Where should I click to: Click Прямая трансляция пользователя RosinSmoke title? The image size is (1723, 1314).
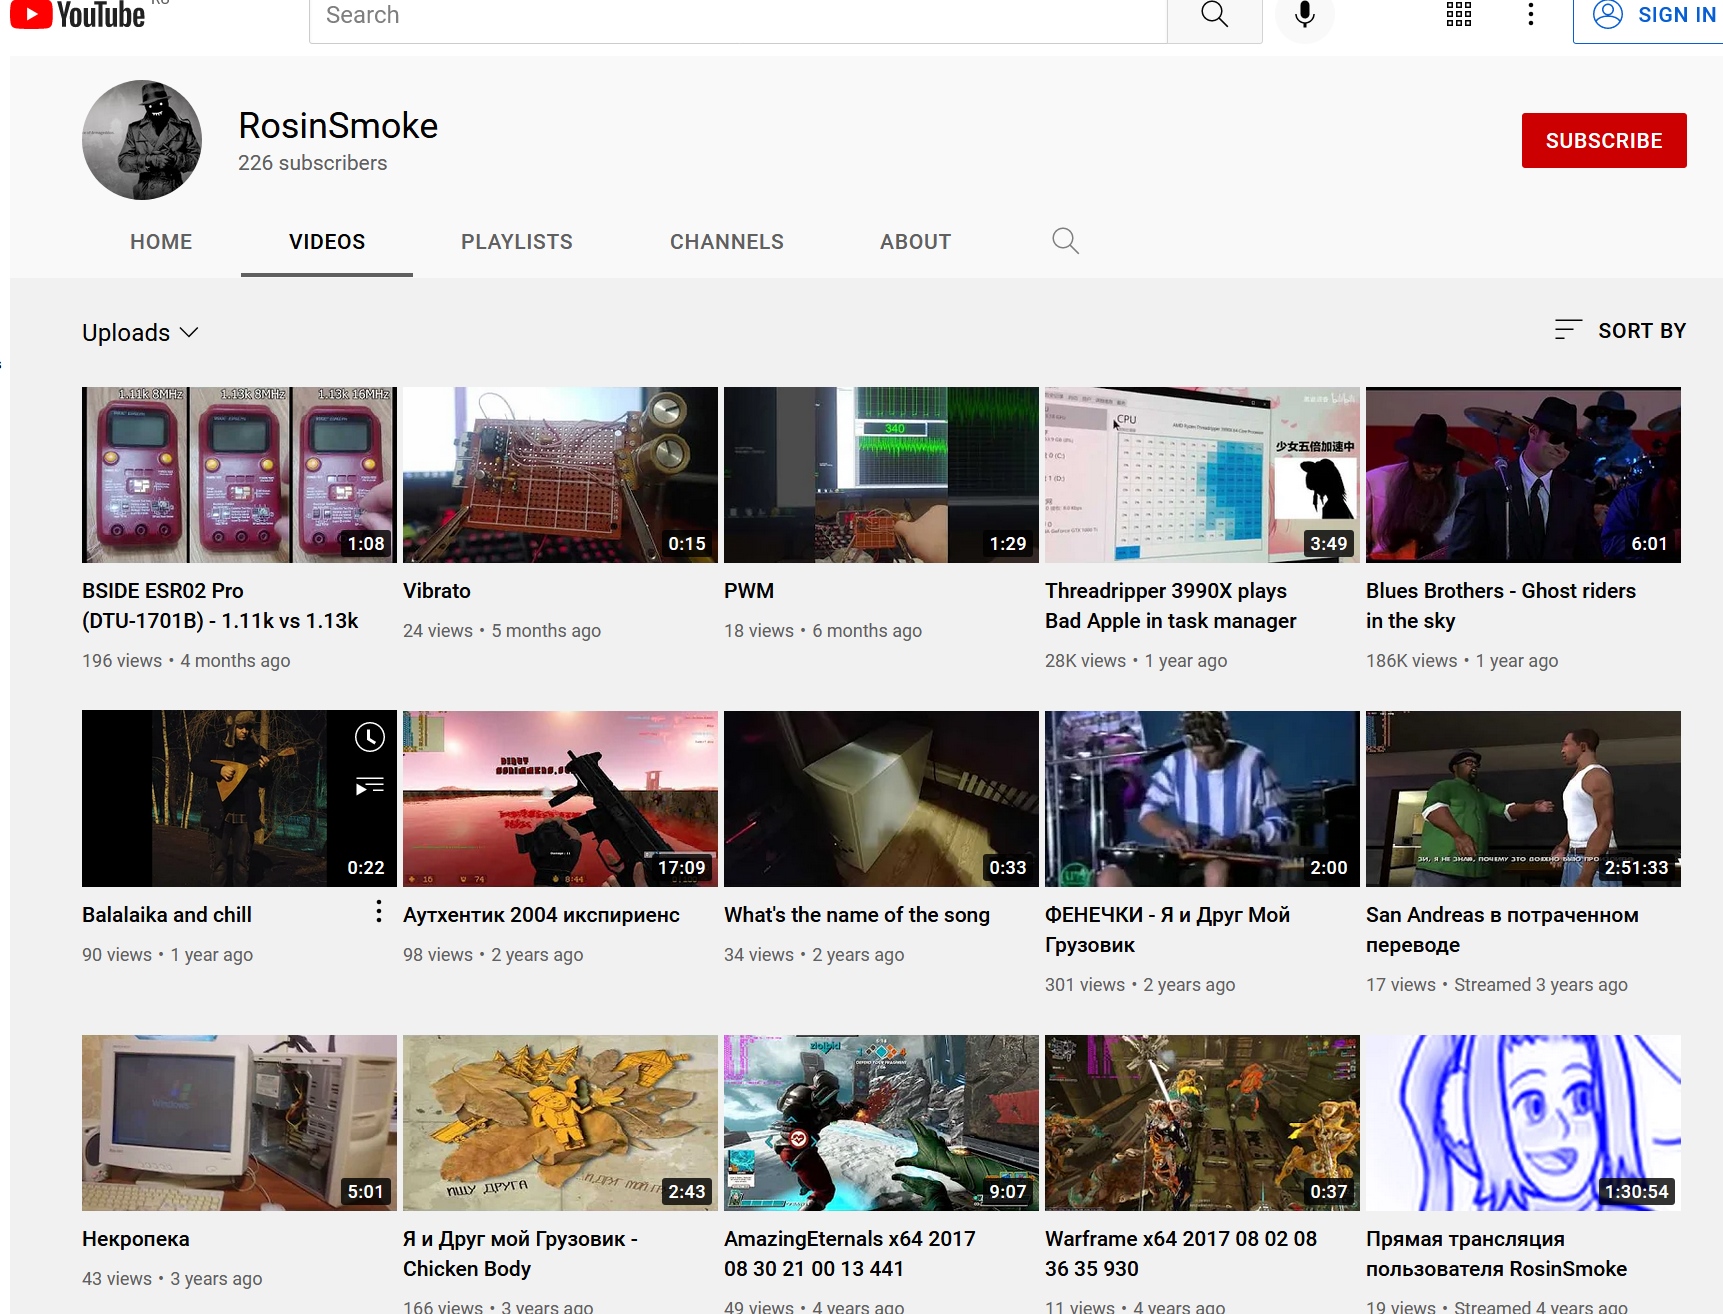(1497, 1254)
